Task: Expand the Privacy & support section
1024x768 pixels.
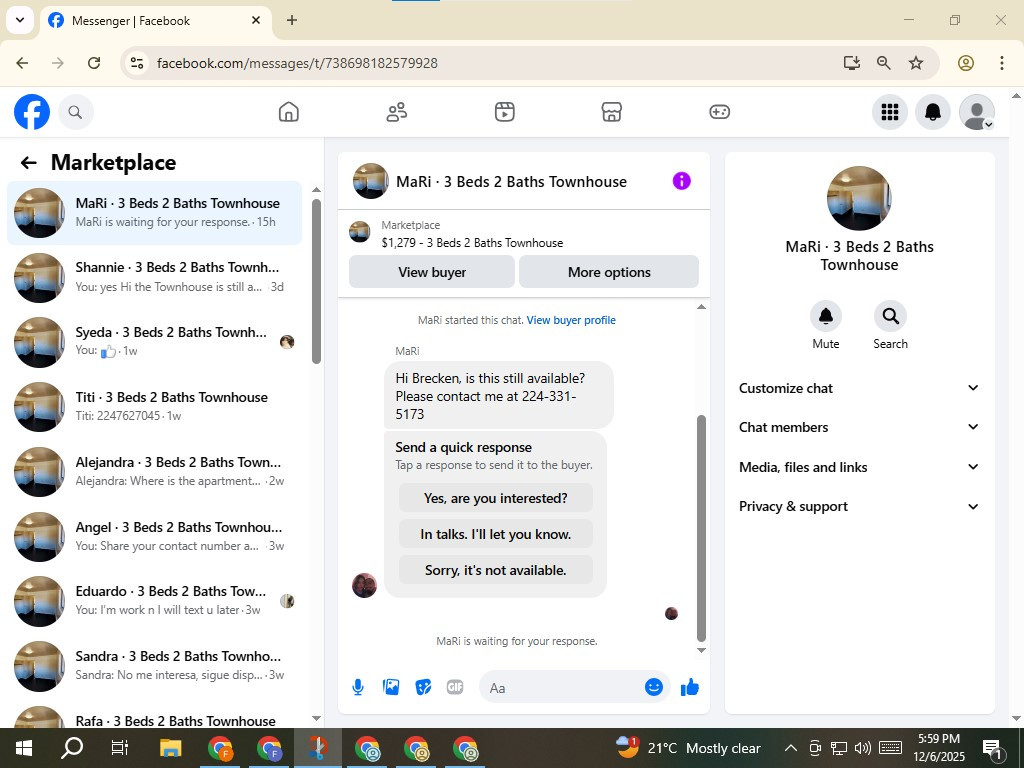Action: coord(859,506)
